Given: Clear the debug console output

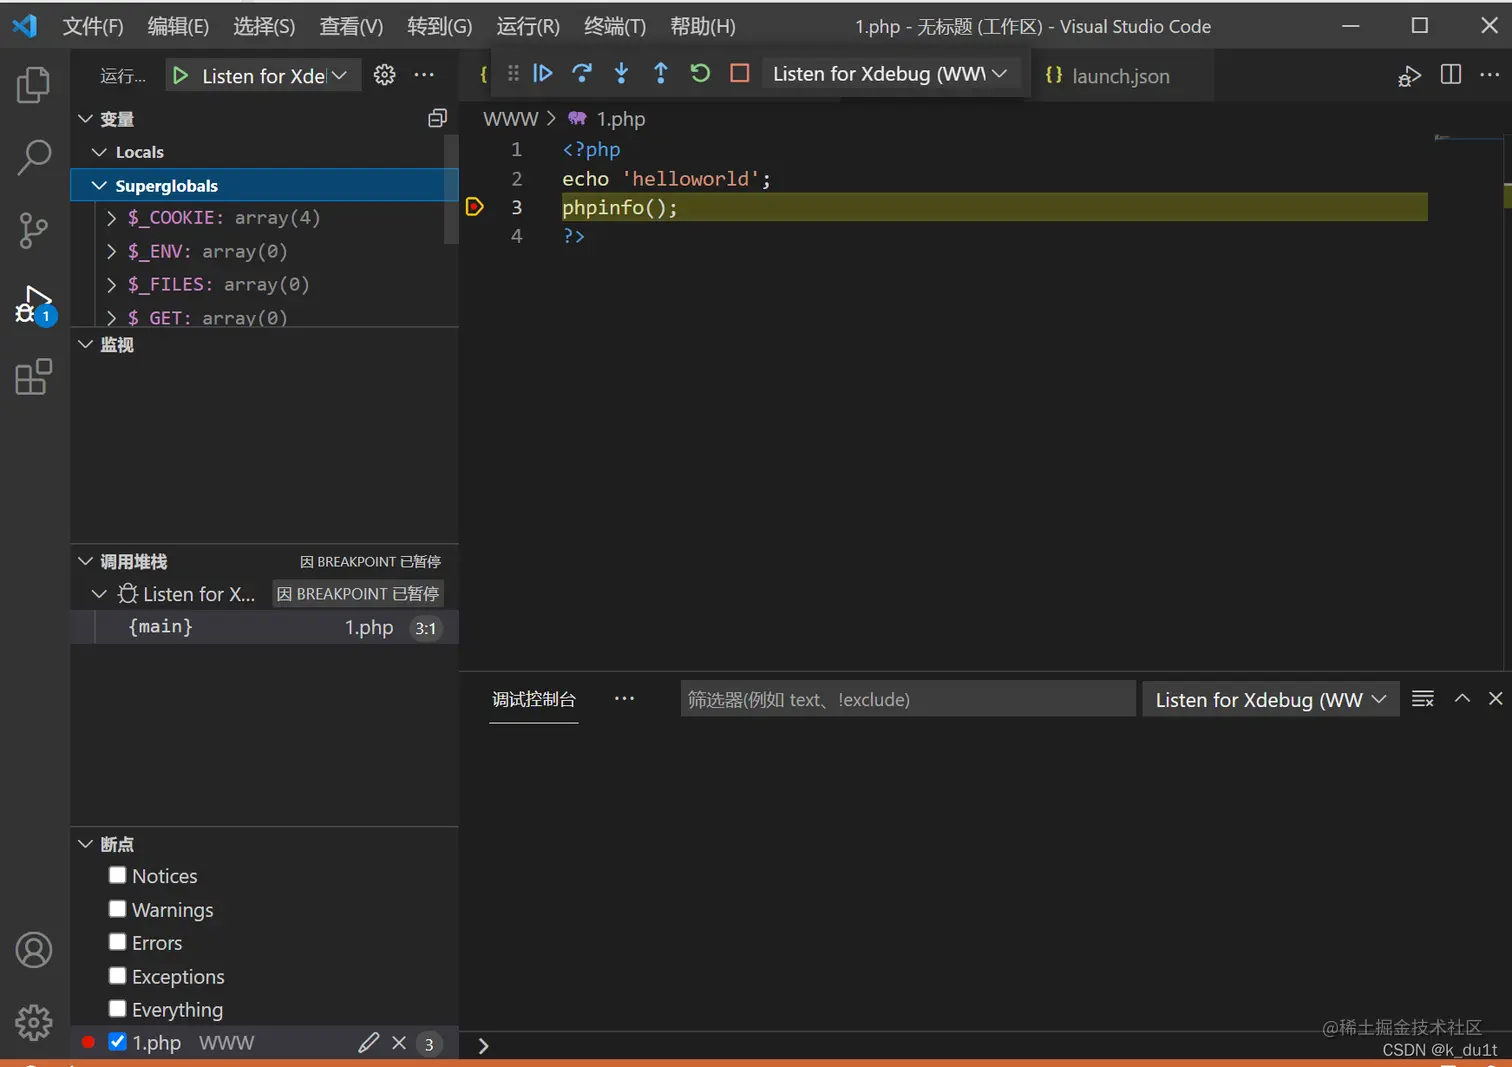Looking at the screenshot, I should [1422, 699].
